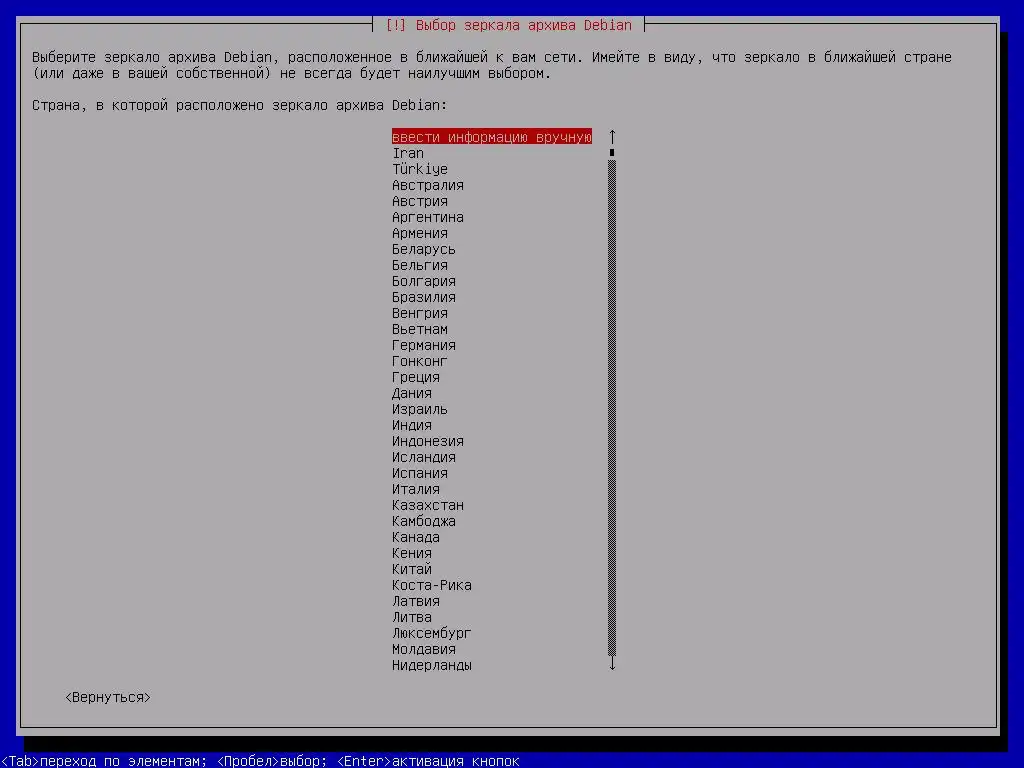Pick Гонконг as archive mirror country

coord(420,361)
